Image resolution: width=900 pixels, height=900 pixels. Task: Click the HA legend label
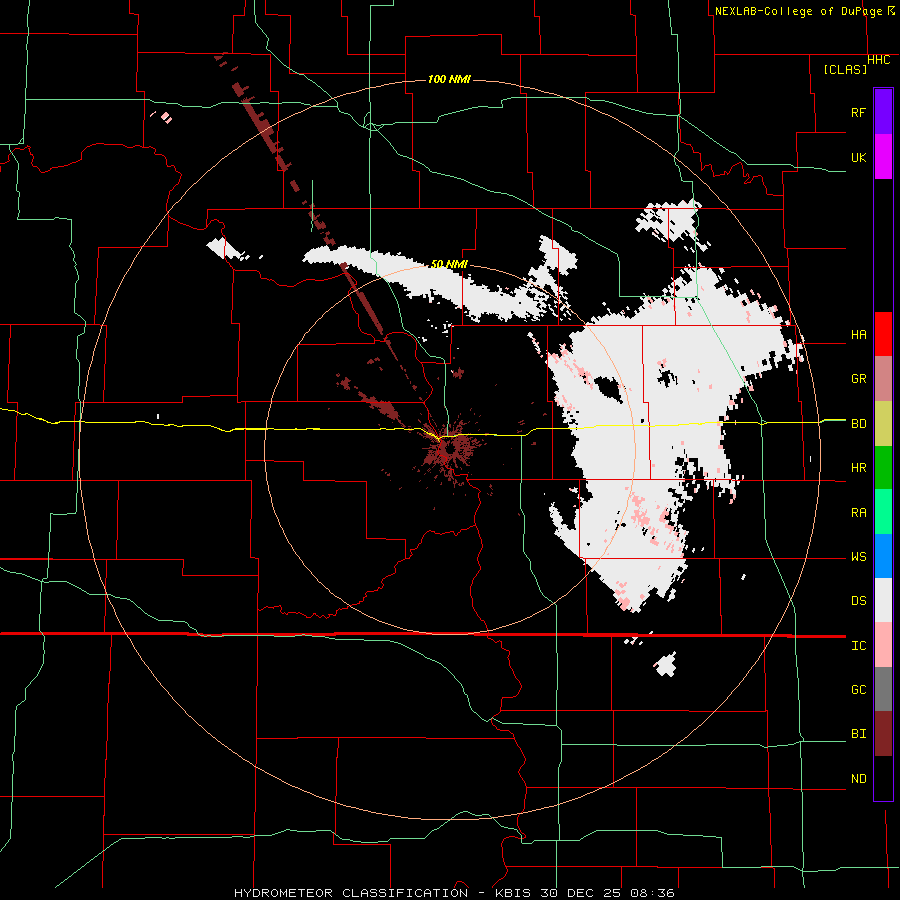pyautogui.click(x=858, y=335)
